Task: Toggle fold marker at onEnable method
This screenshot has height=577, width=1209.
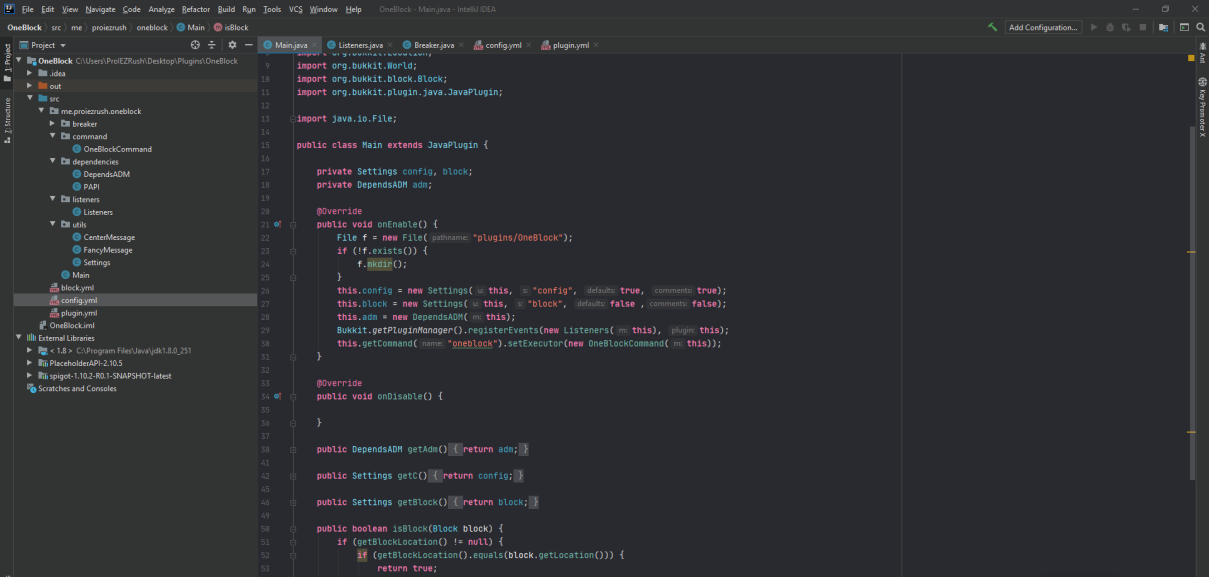Action: (x=293, y=224)
